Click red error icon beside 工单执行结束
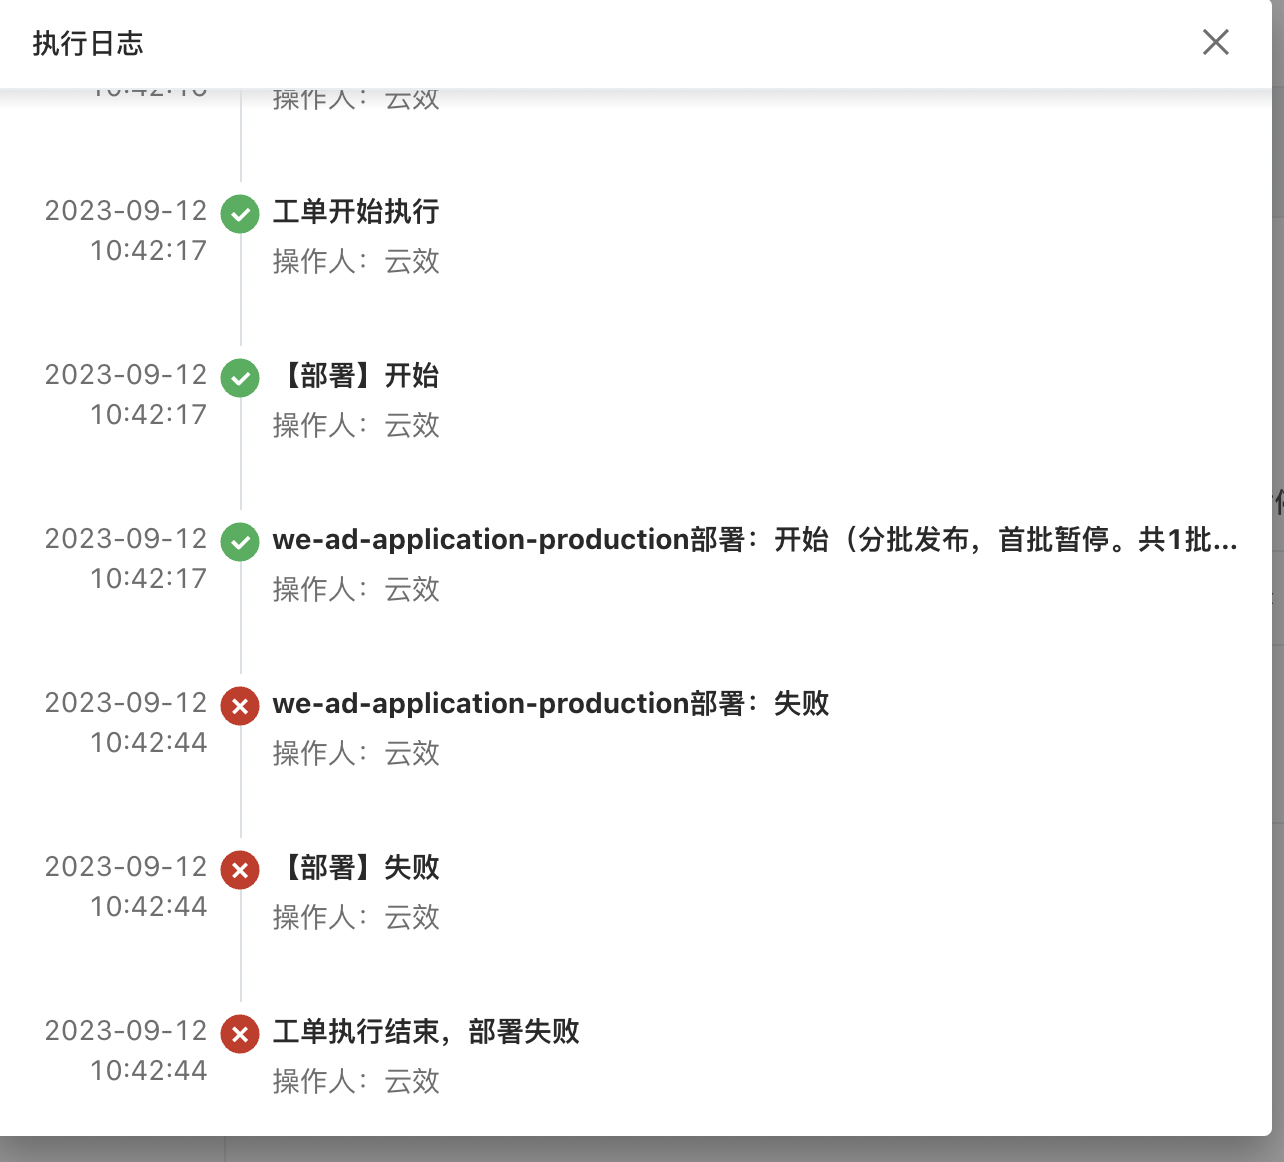The width and height of the screenshot is (1284, 1162). coord(240,1034)
